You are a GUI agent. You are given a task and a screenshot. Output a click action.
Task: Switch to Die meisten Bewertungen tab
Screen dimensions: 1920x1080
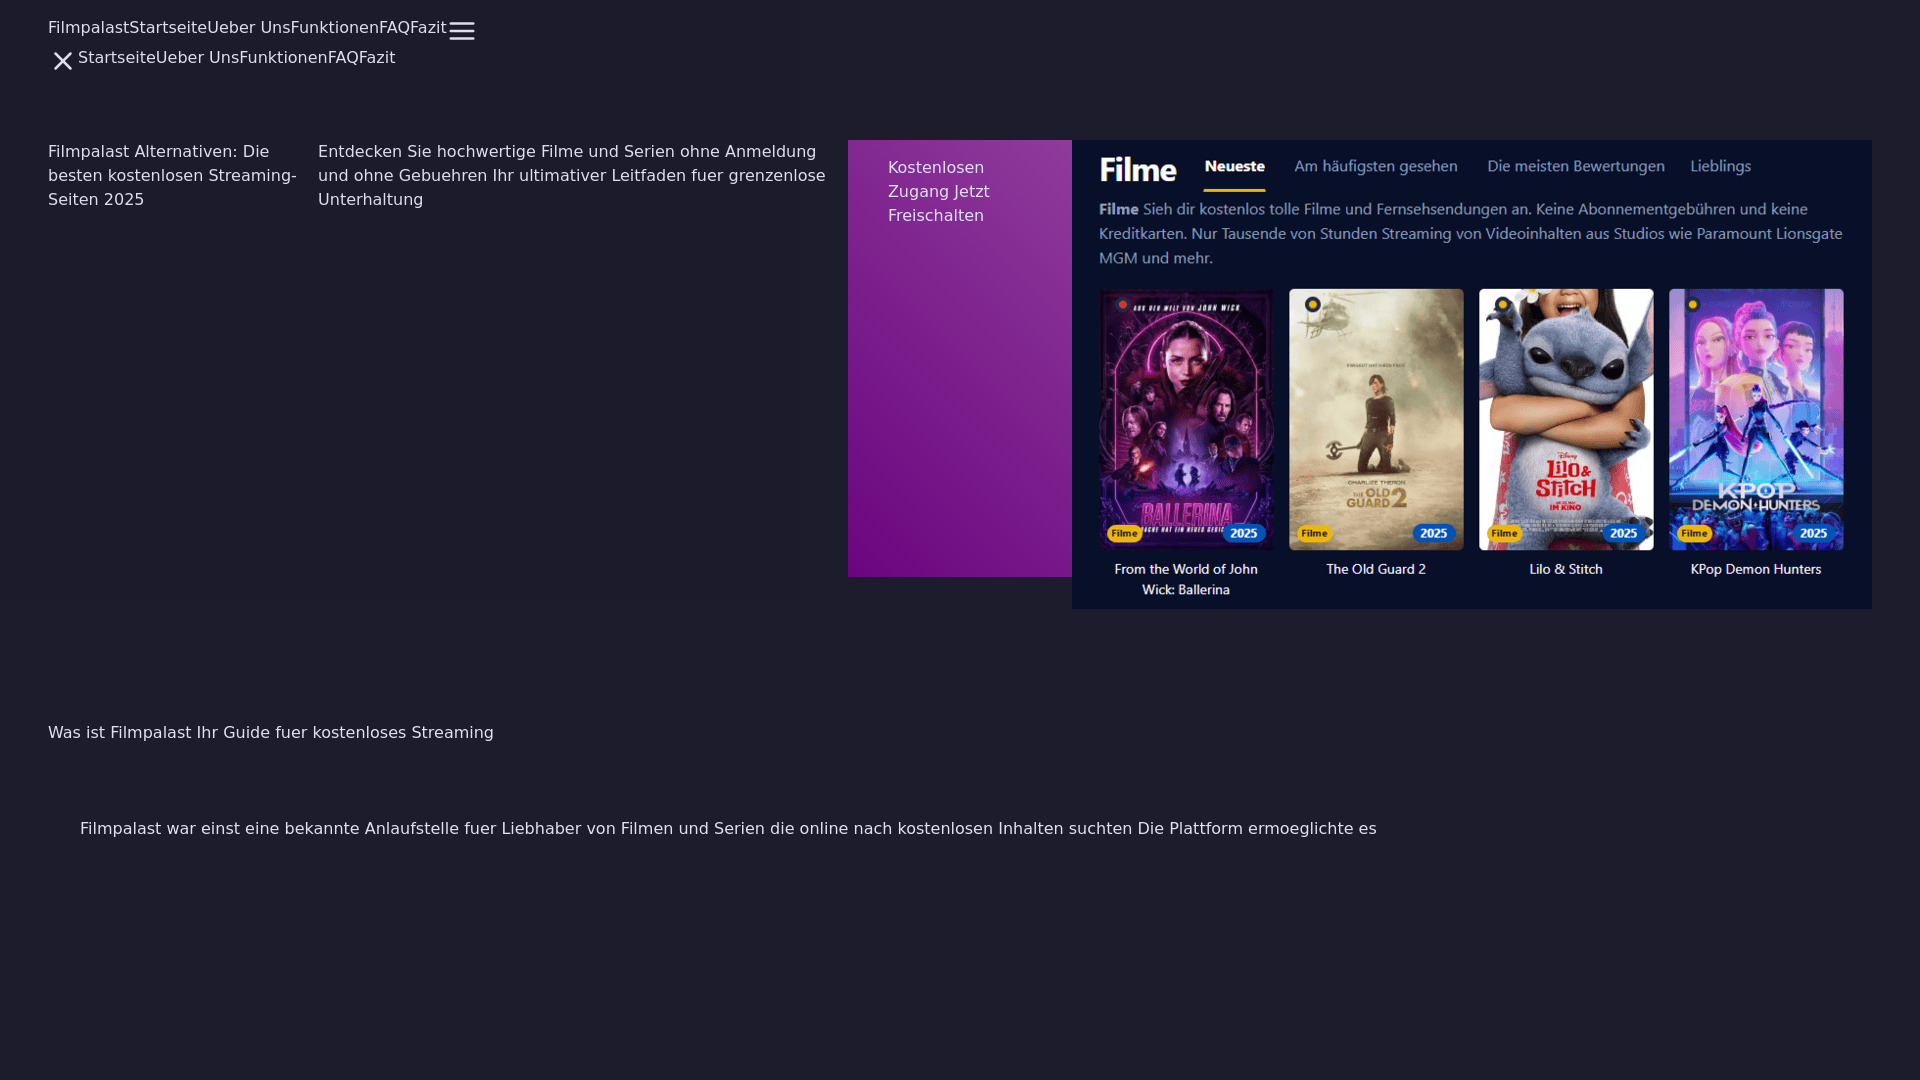click(x=1576, y=167)
